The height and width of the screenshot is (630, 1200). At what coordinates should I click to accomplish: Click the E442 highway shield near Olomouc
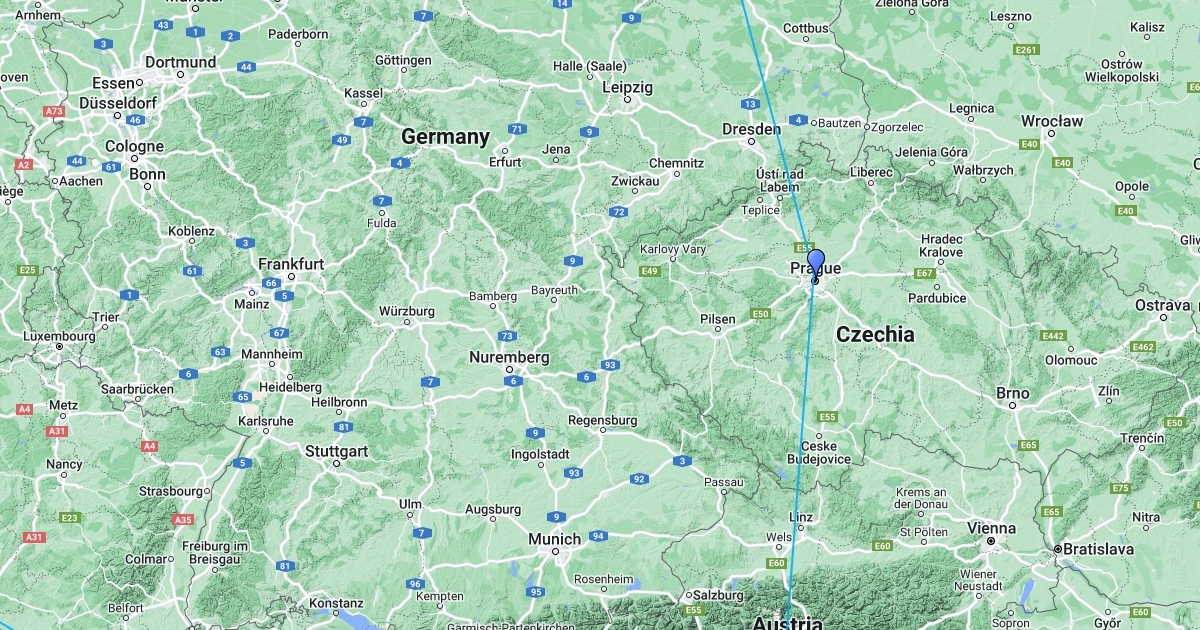tap(1053, 336)
